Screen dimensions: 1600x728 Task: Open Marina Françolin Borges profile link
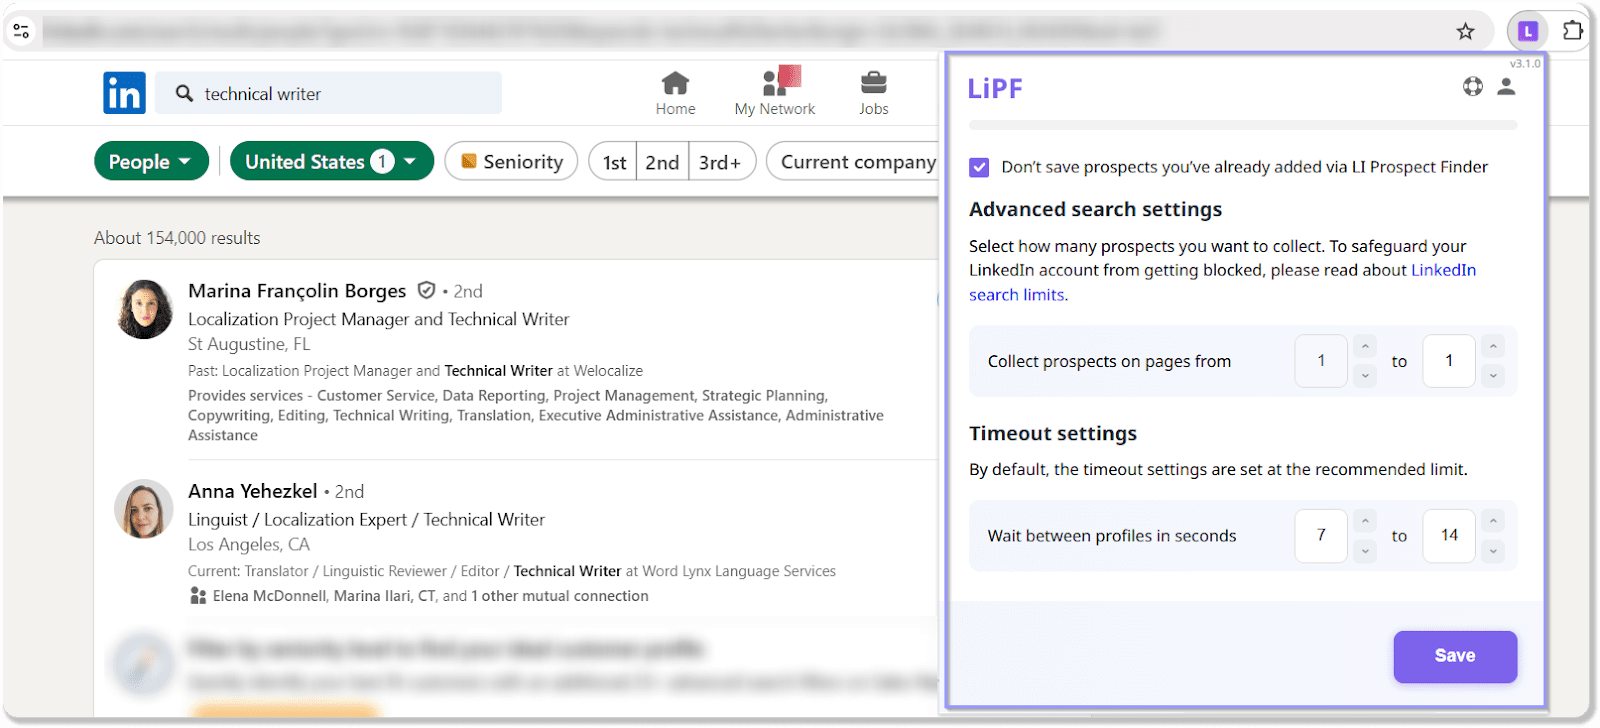297,291
